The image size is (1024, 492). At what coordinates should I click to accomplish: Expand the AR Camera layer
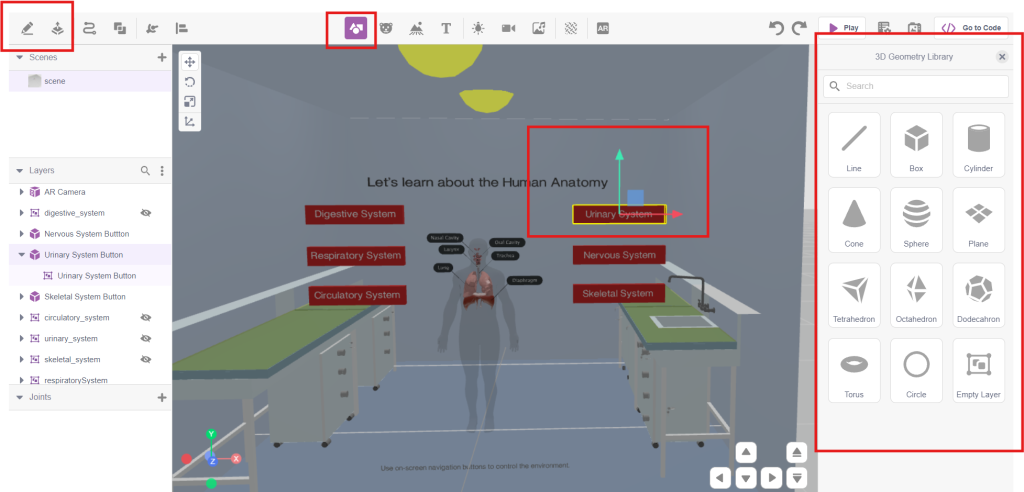pos(21,192)
